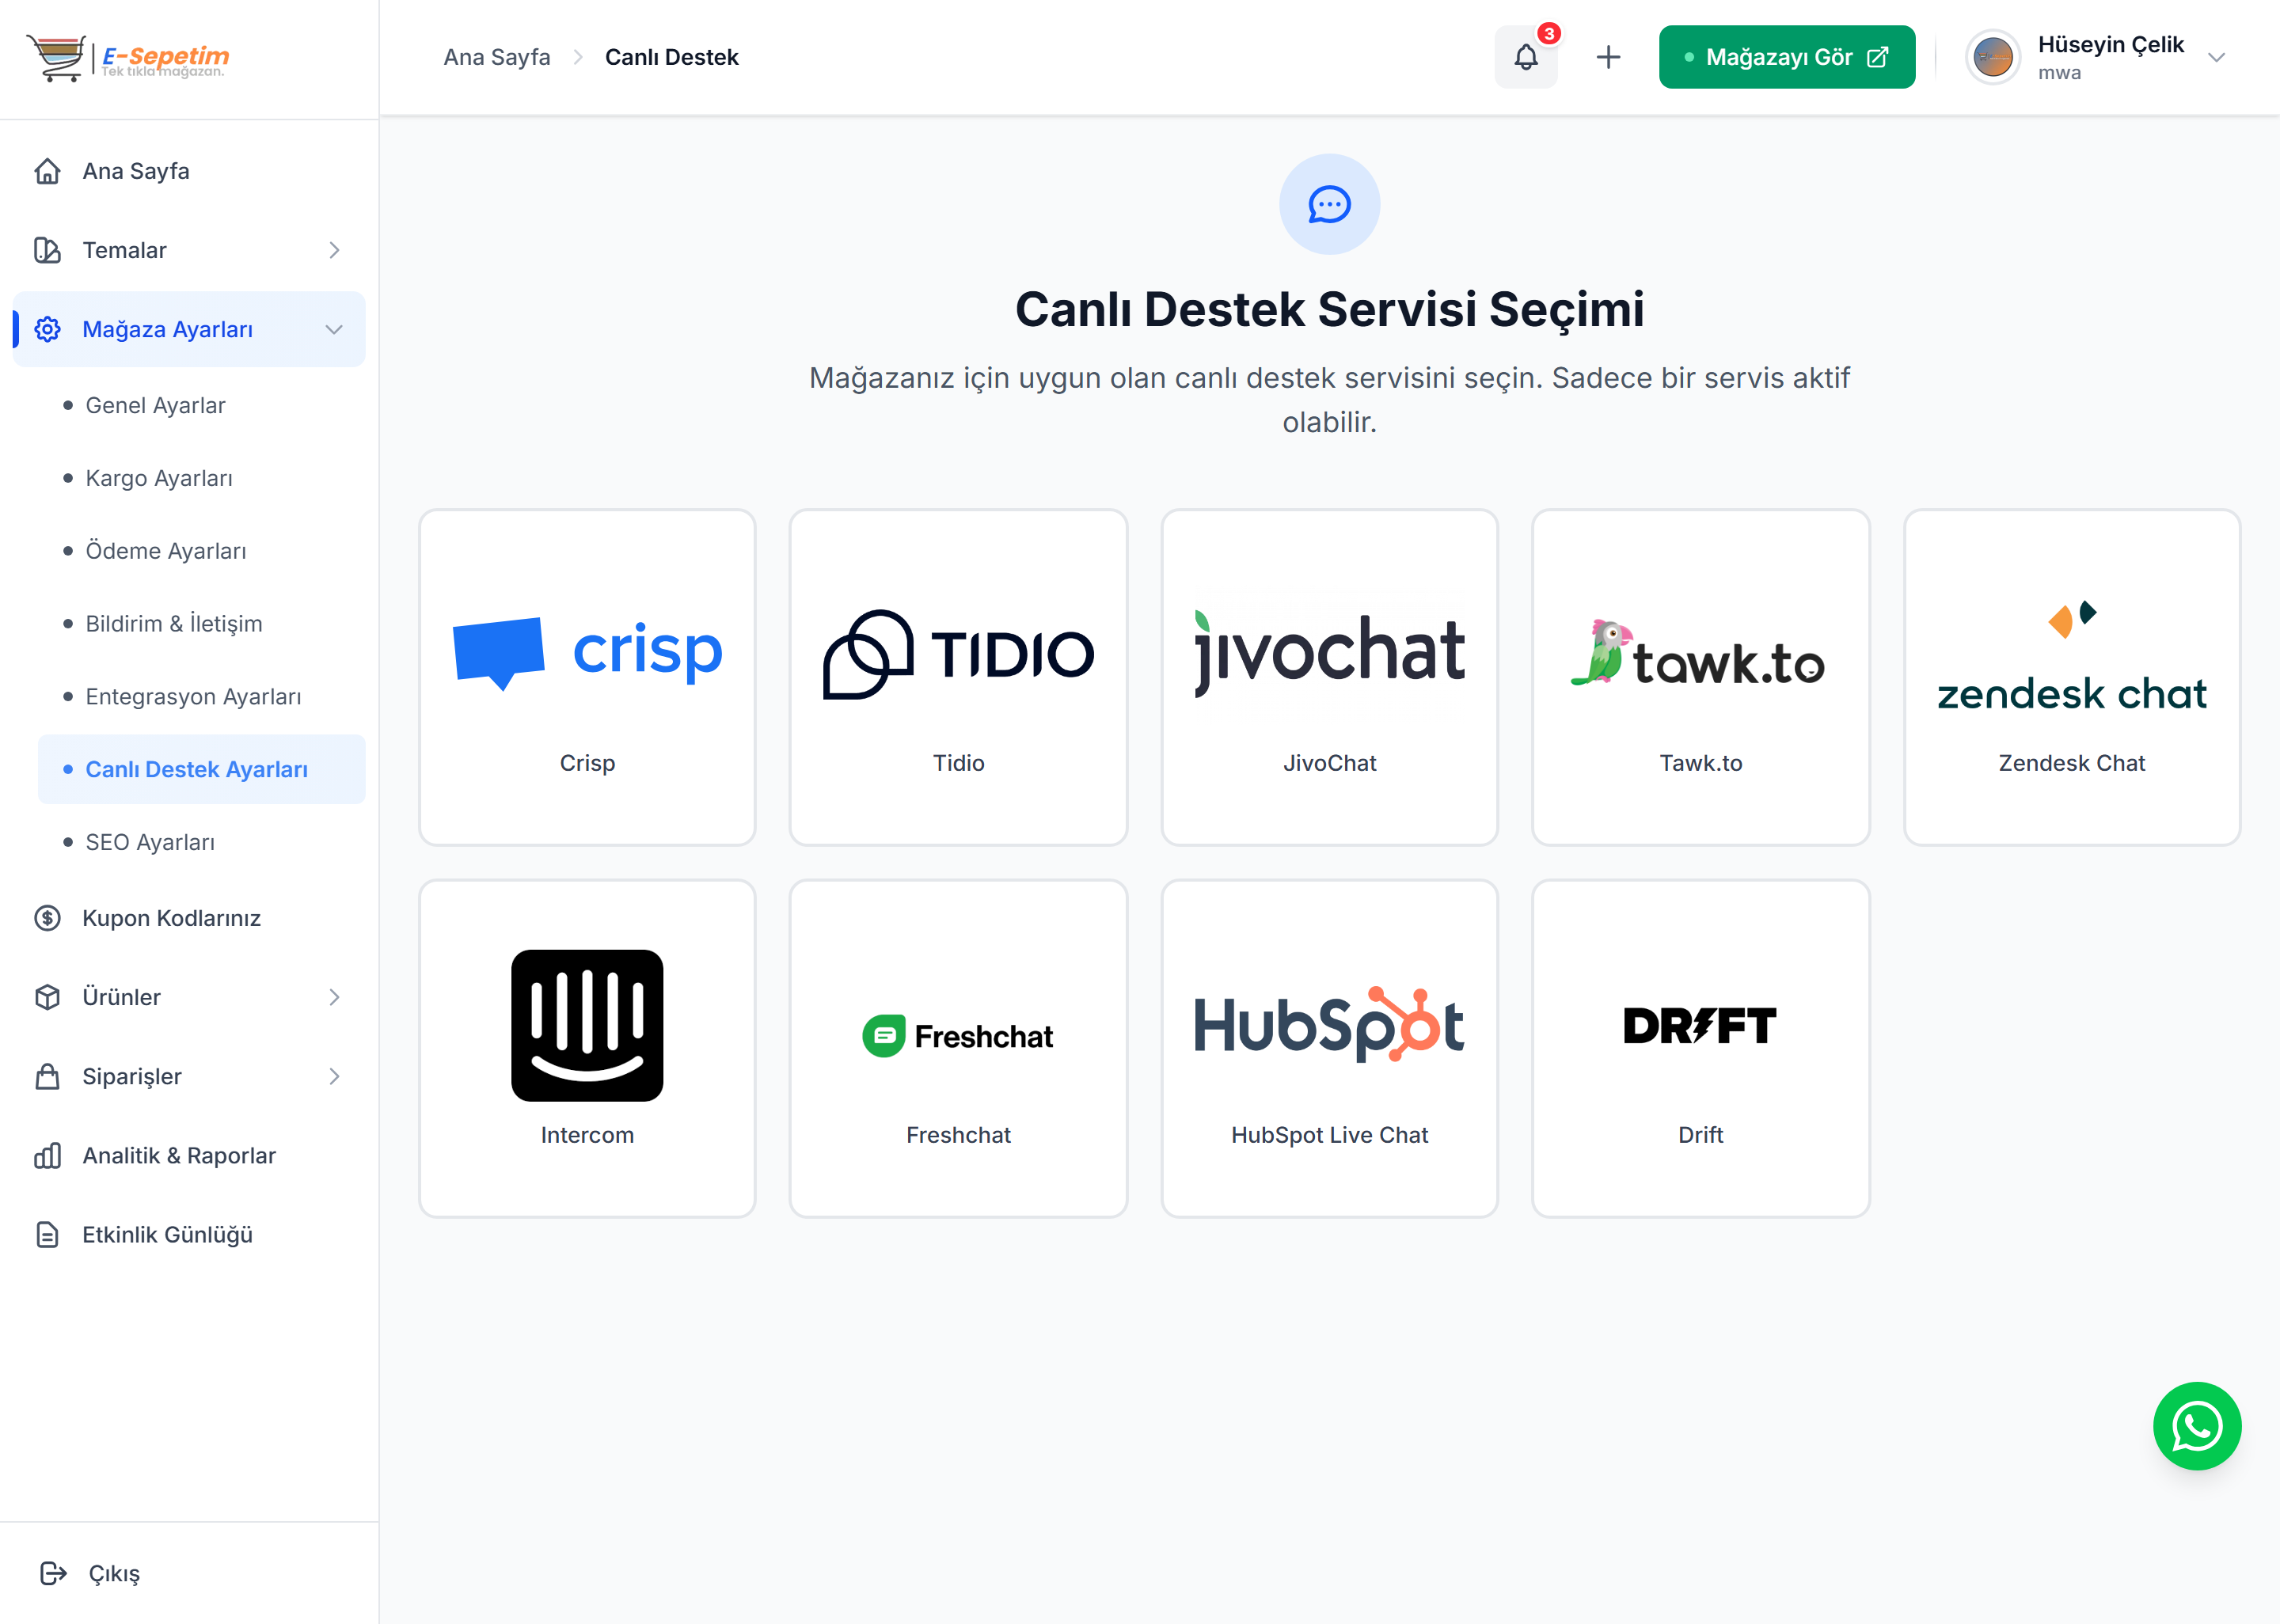Open Bildirim & İletişim settings

pos(174,624)
